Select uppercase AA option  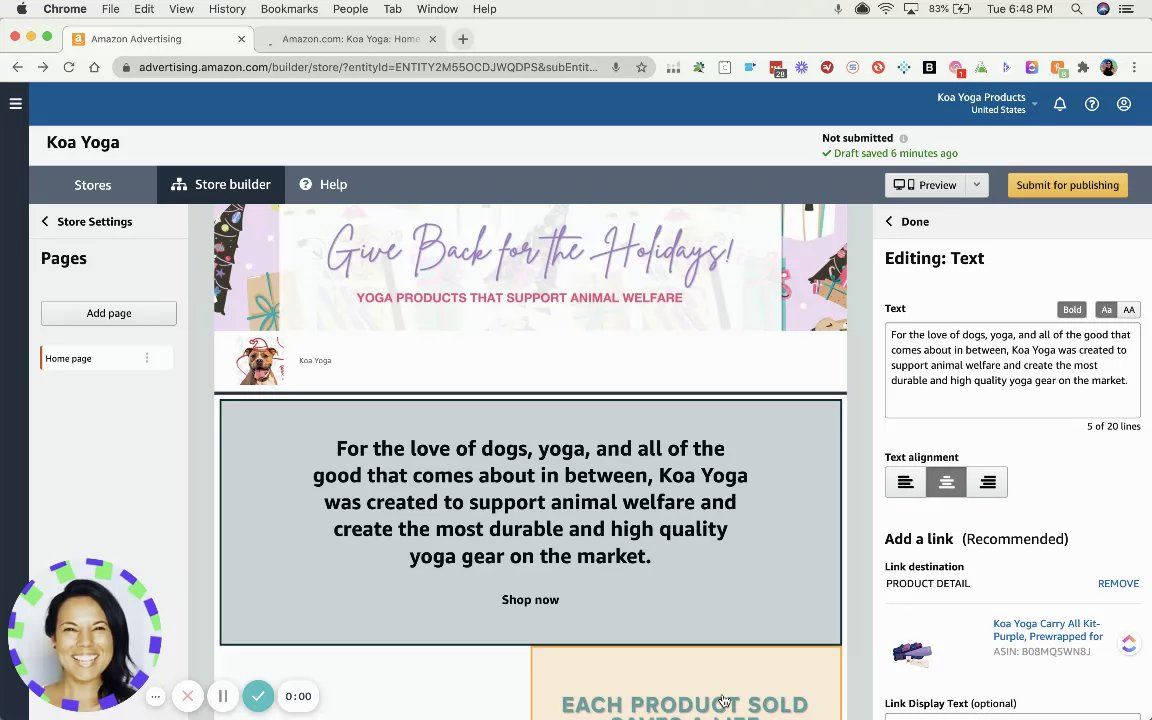pos(1128,309)
